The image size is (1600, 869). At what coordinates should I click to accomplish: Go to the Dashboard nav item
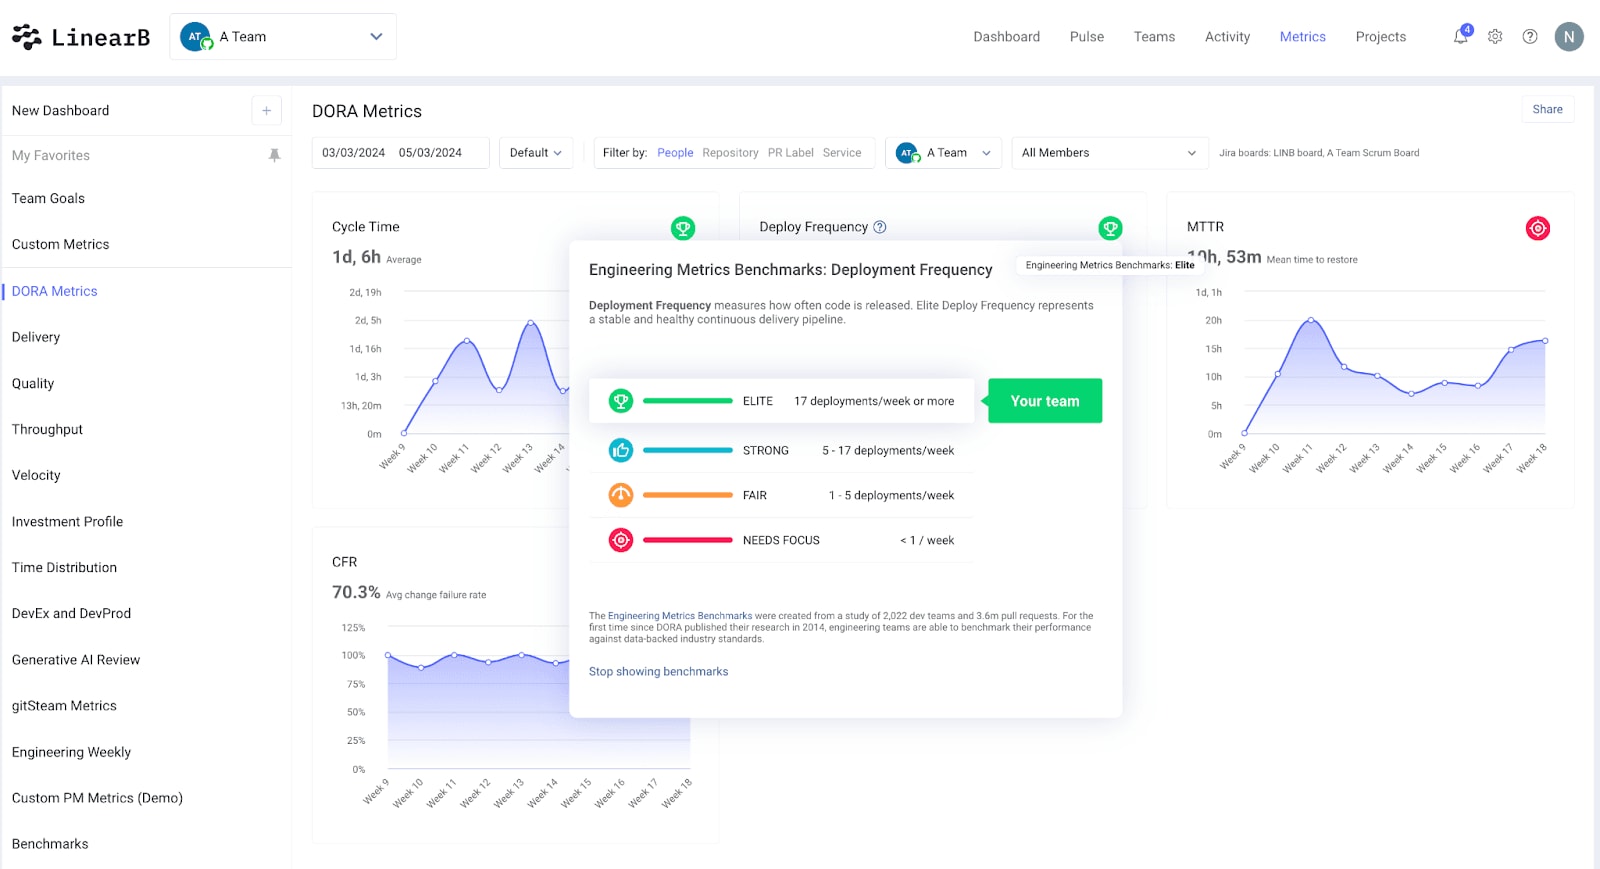tap(1007, 37)
